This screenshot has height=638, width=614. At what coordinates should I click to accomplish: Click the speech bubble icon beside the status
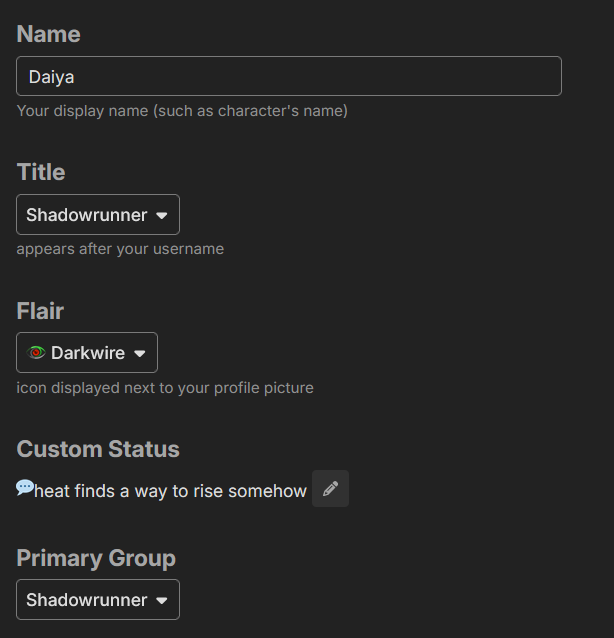(x=25, y=488)
